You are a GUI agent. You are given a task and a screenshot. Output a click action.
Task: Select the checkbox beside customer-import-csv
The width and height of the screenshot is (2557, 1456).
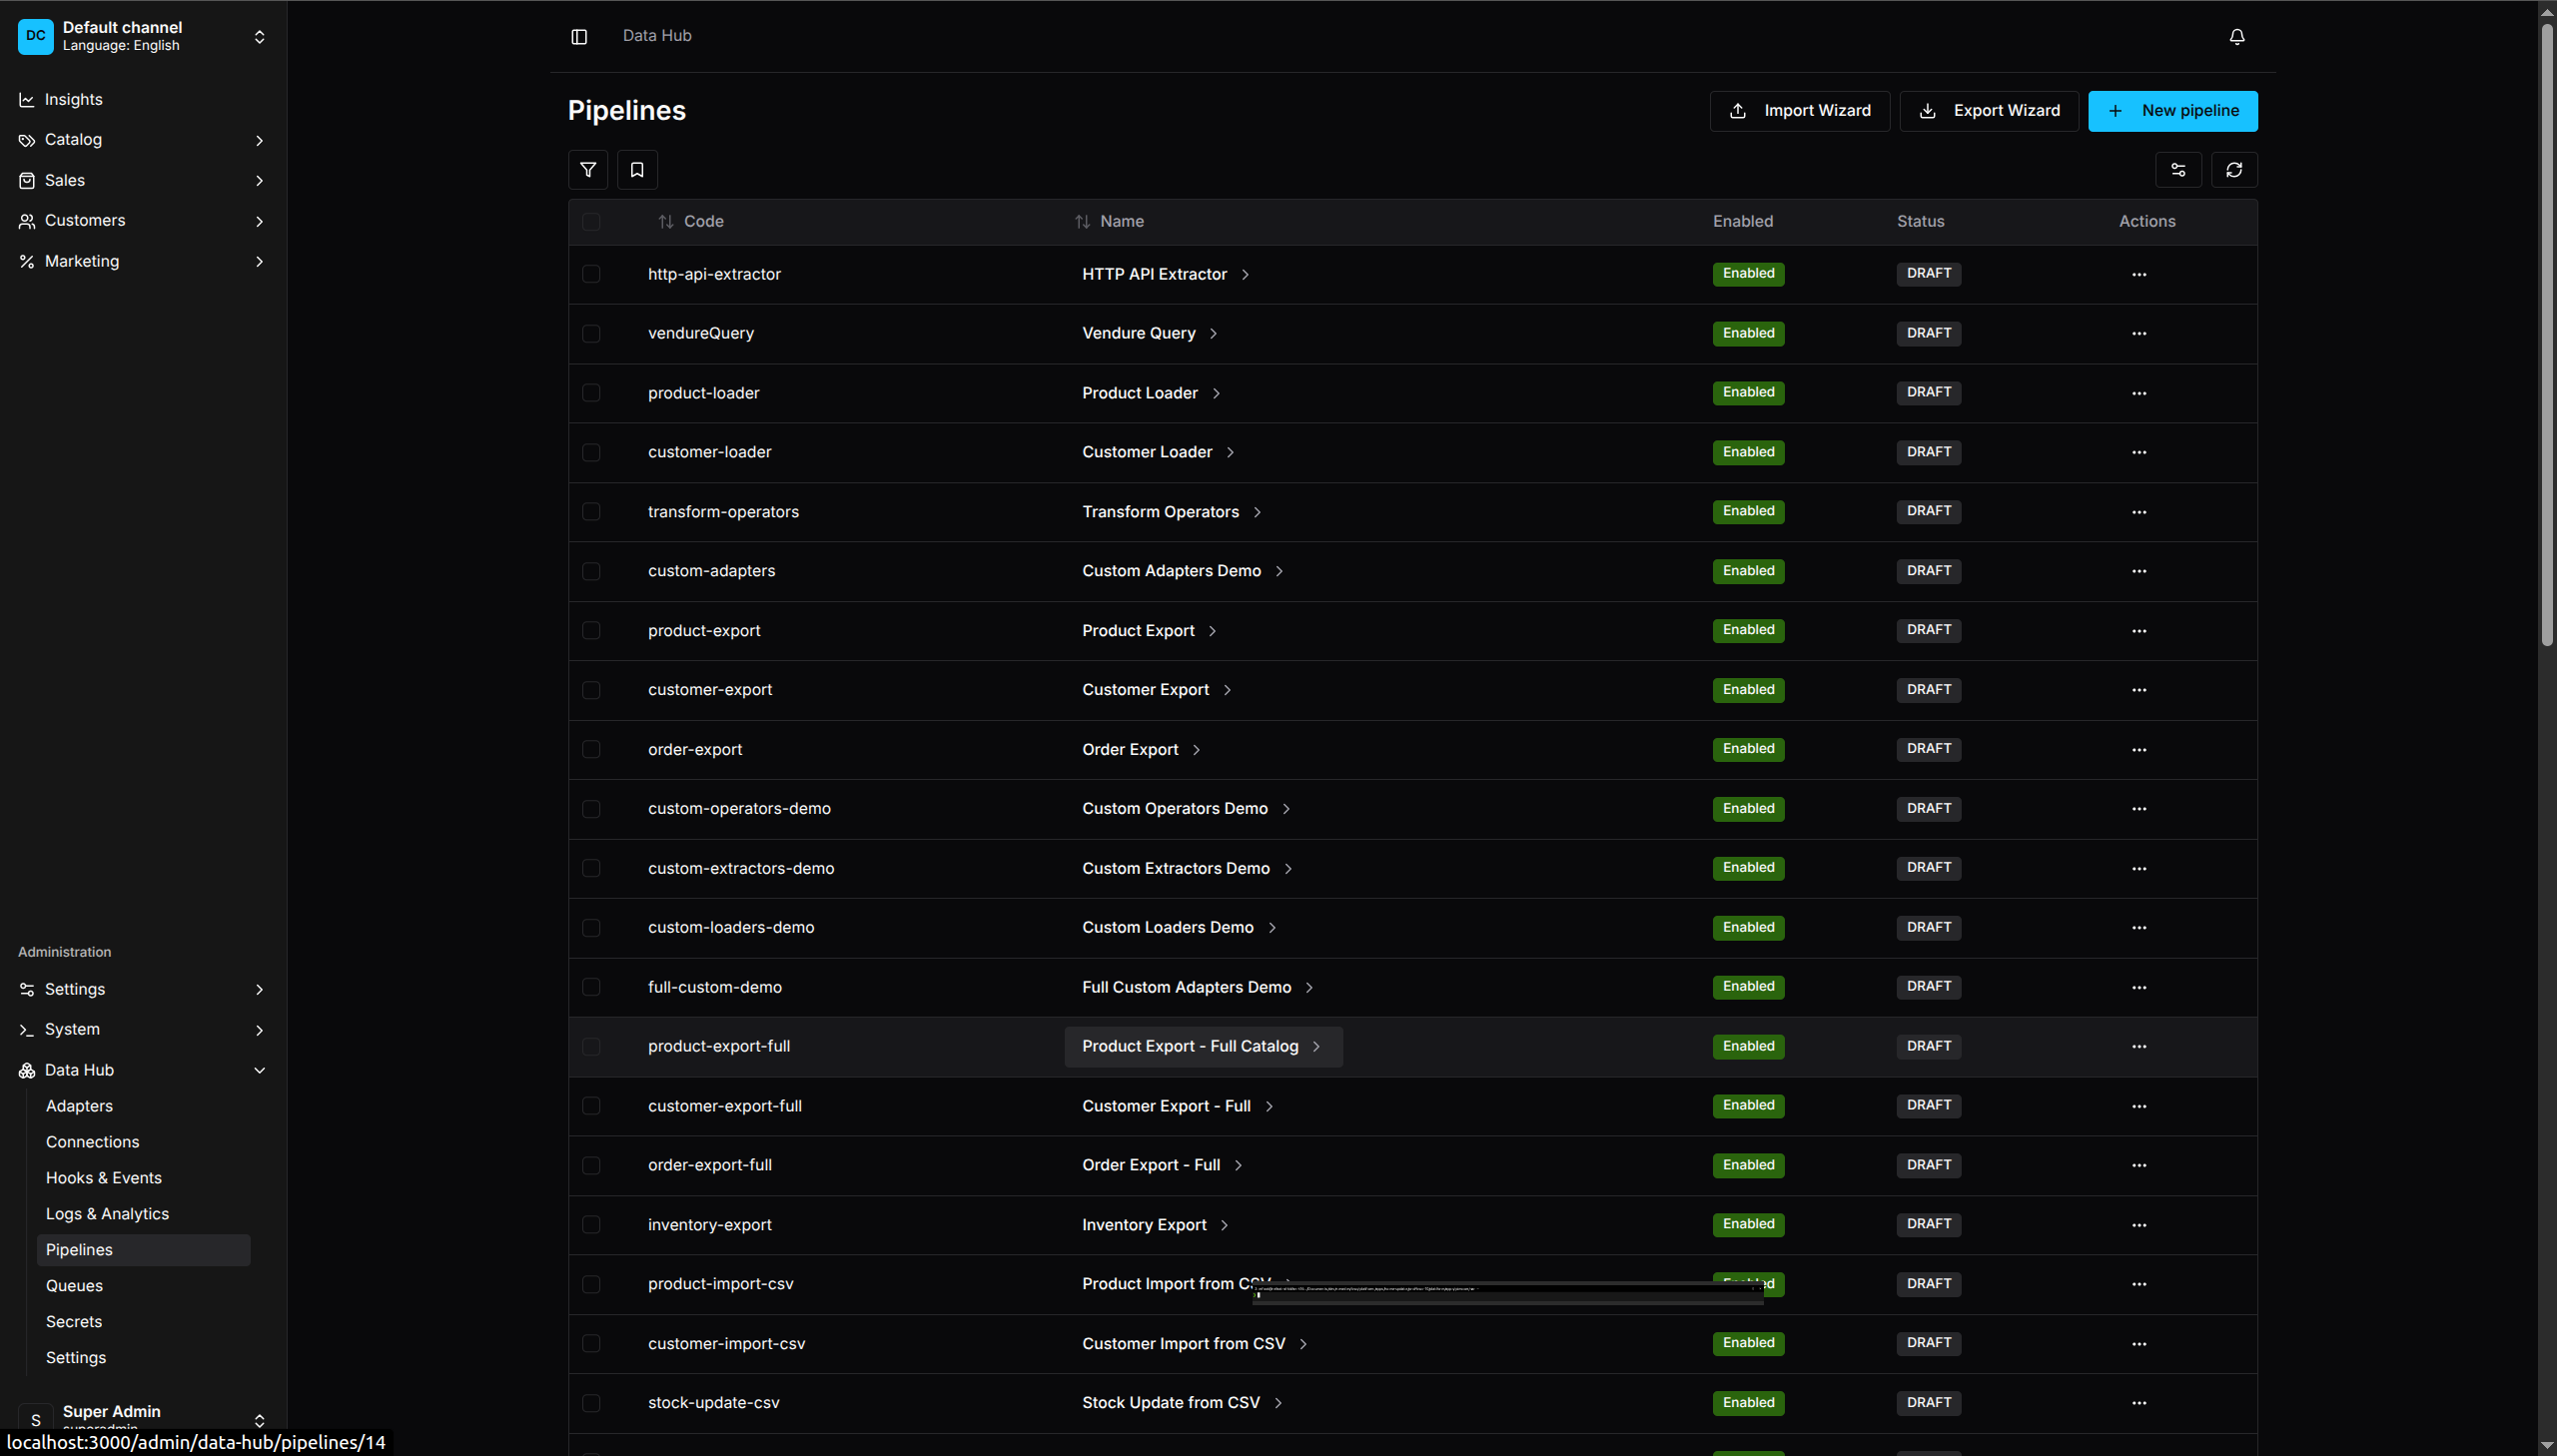tap(591, 1343)
